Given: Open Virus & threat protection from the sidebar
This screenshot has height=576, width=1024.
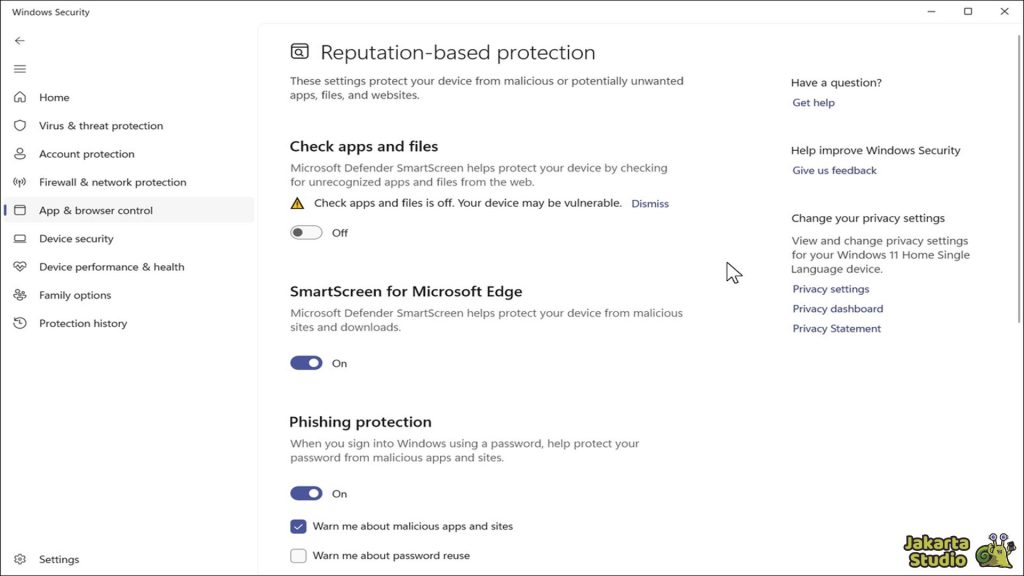Looking at the screenshot, I should (103, 125).
